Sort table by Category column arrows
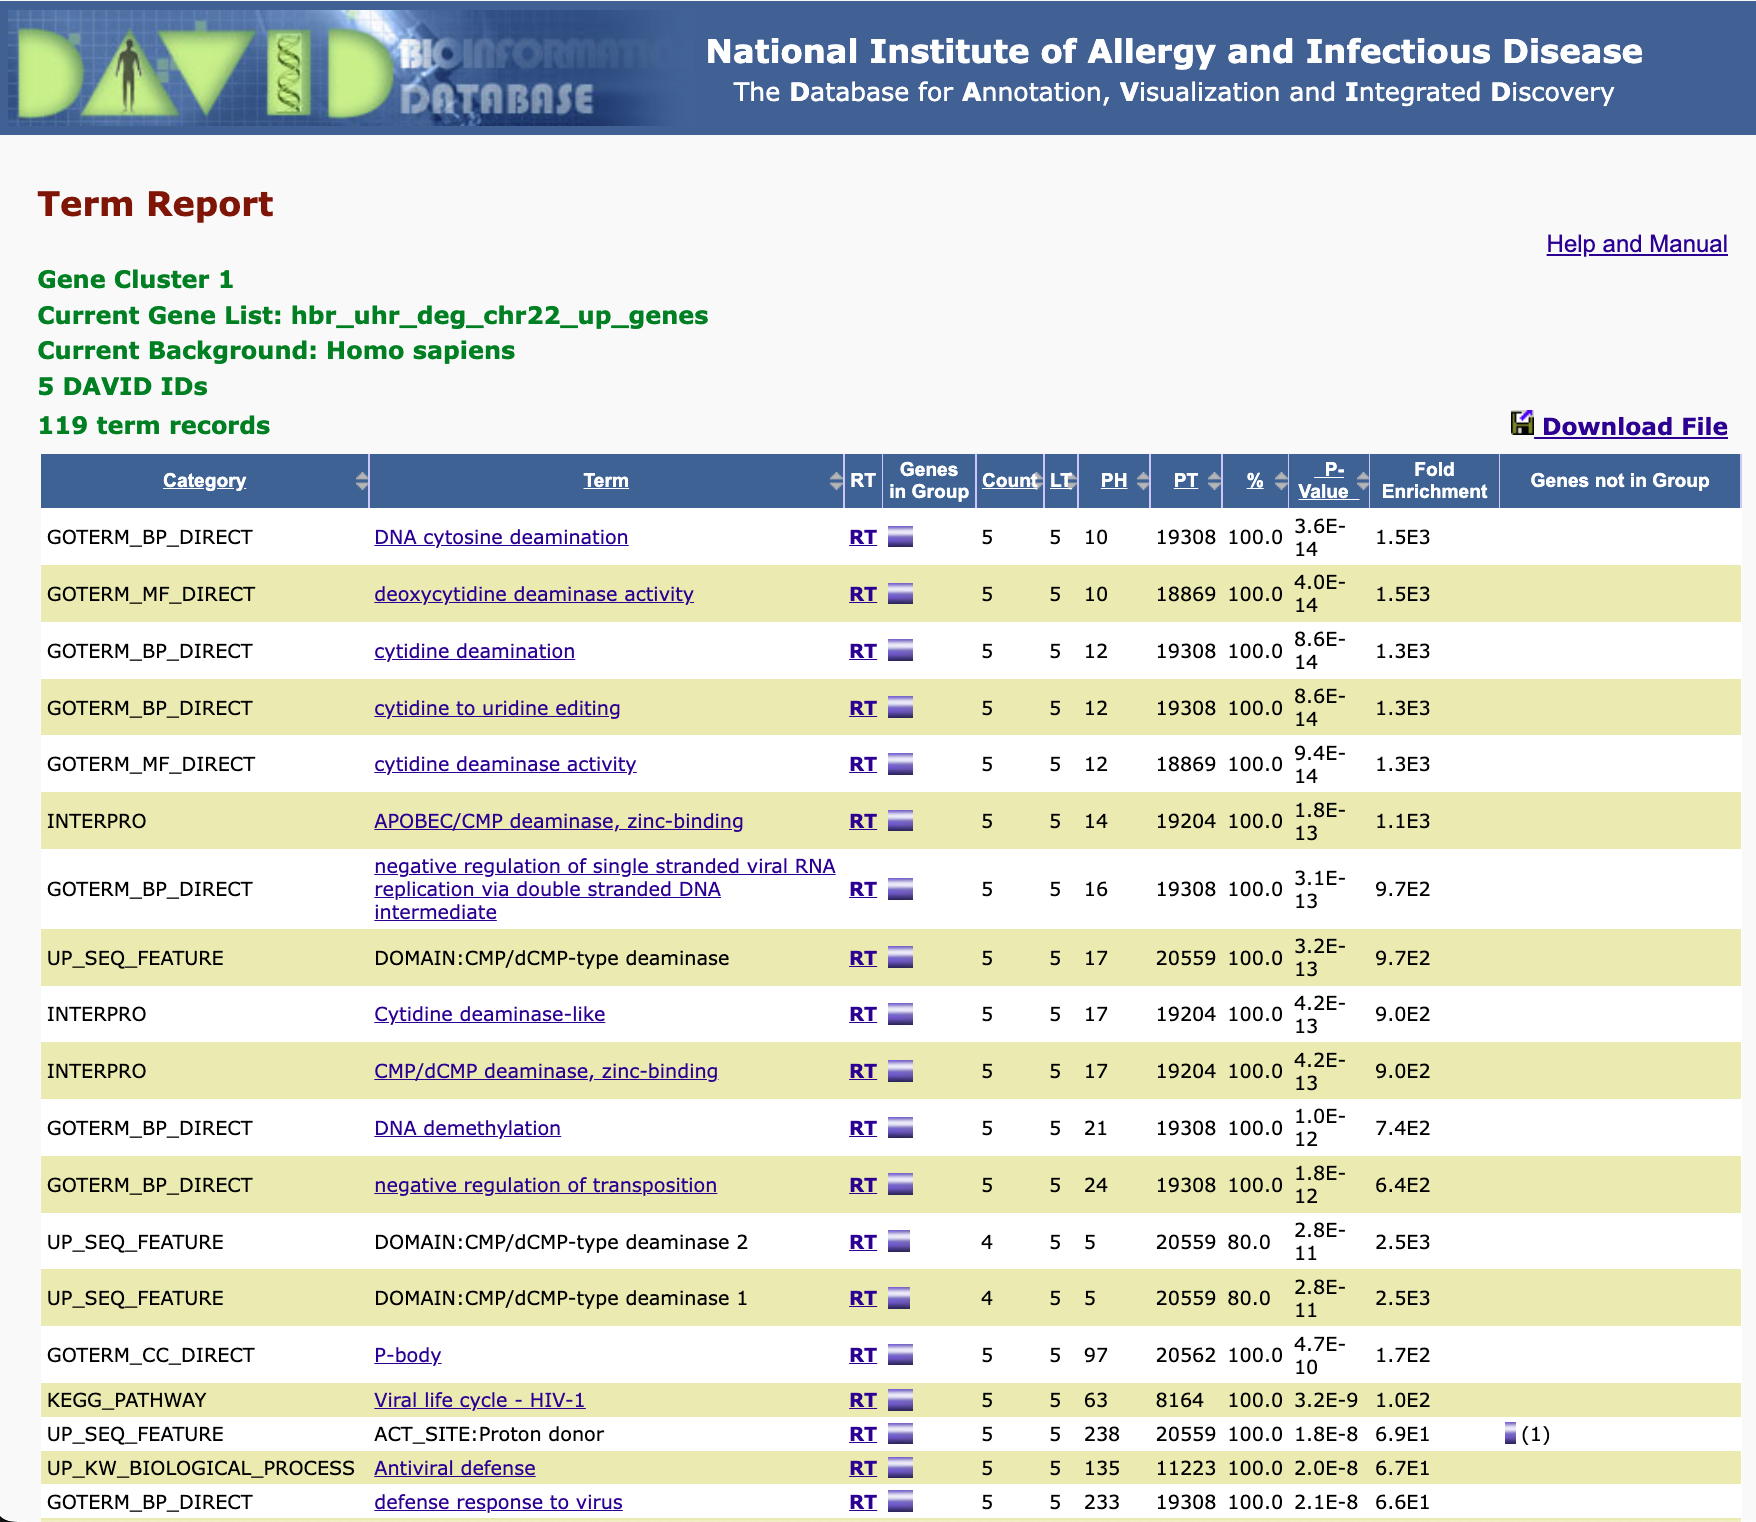The width and height of the screenshot is (1756, 1522). 361,481
